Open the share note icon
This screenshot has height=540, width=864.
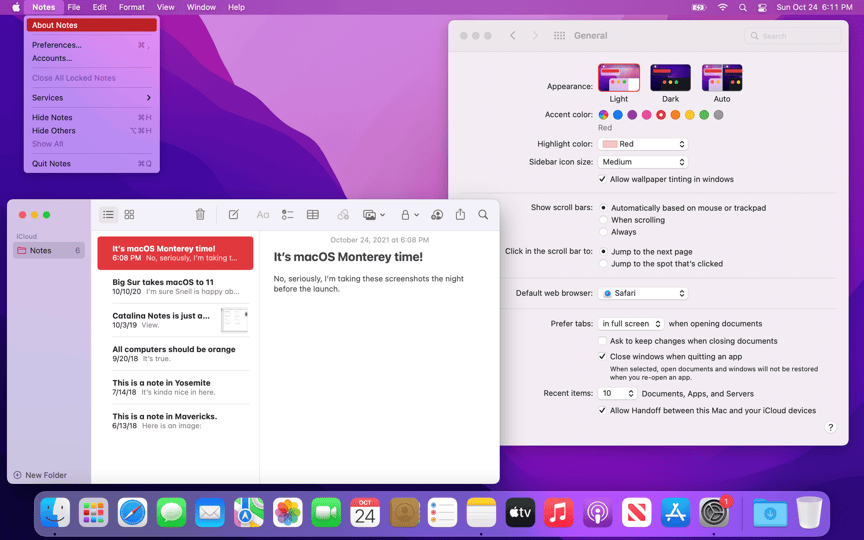click(x=460, y=214)
